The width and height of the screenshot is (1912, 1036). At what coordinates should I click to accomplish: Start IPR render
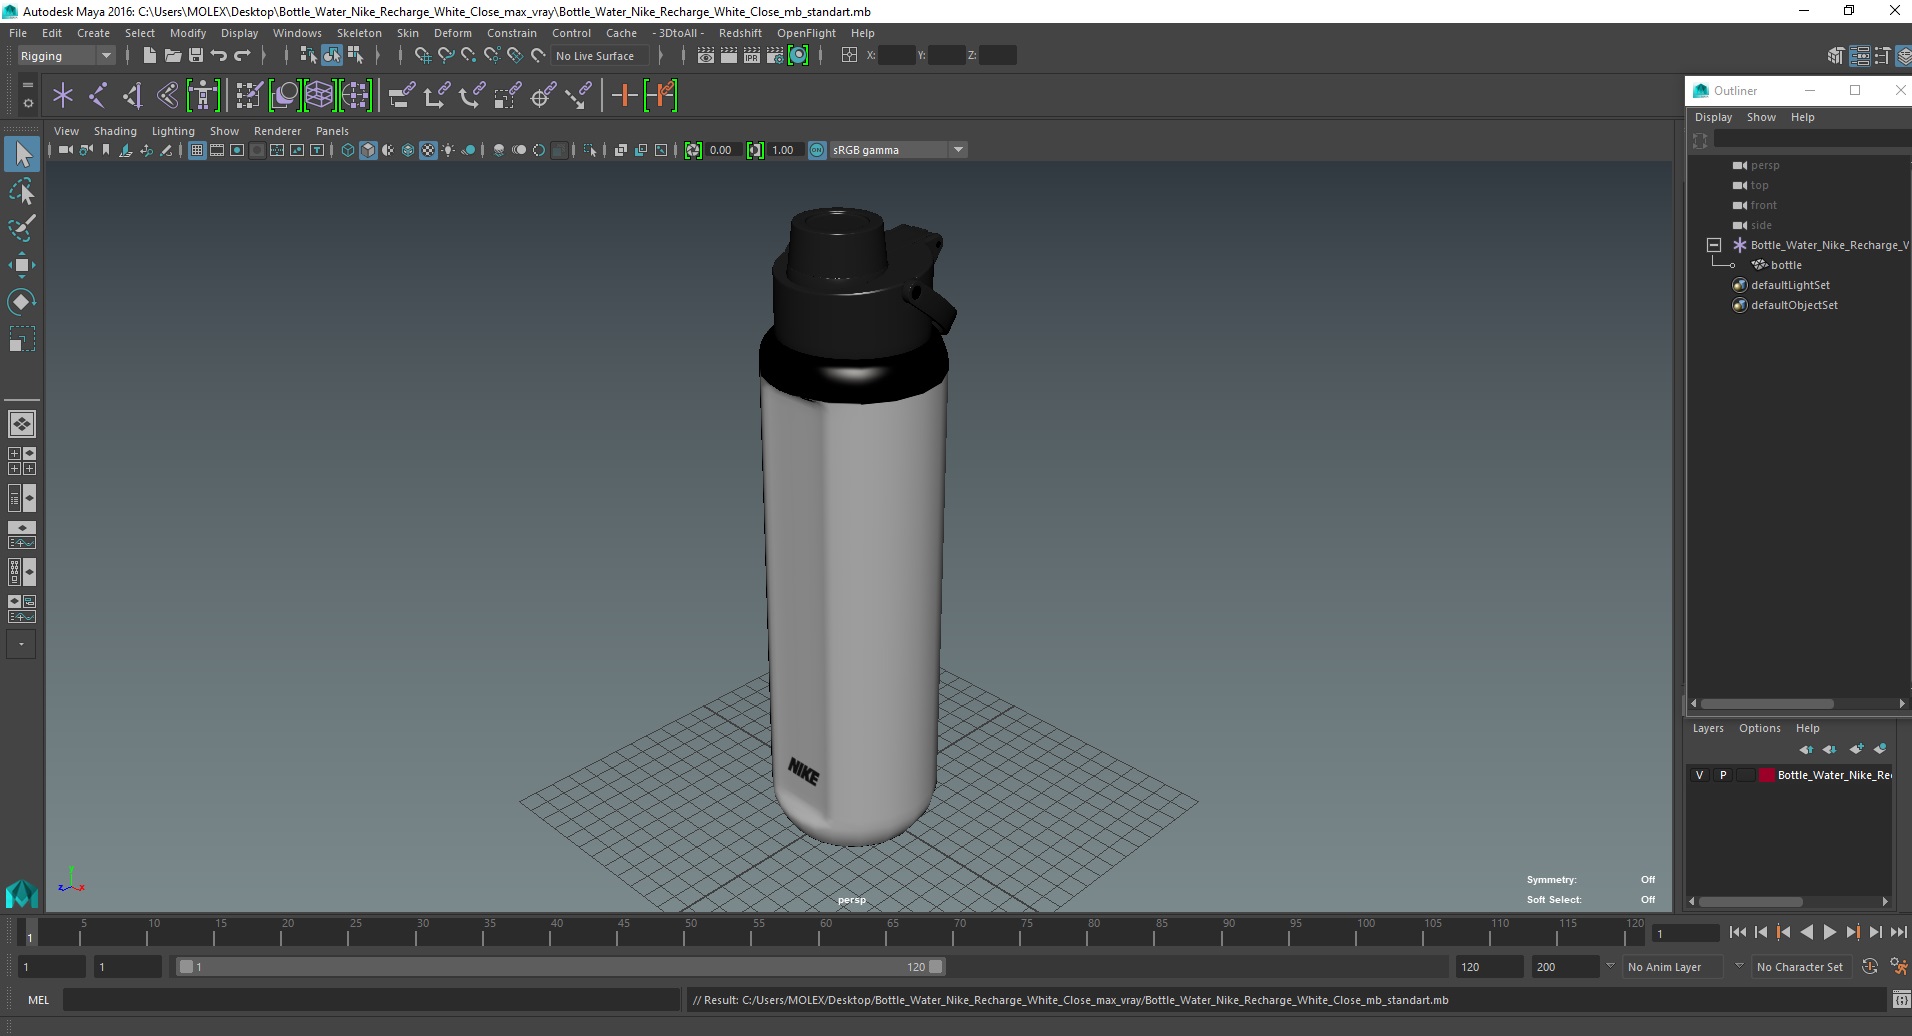point(751,56)
